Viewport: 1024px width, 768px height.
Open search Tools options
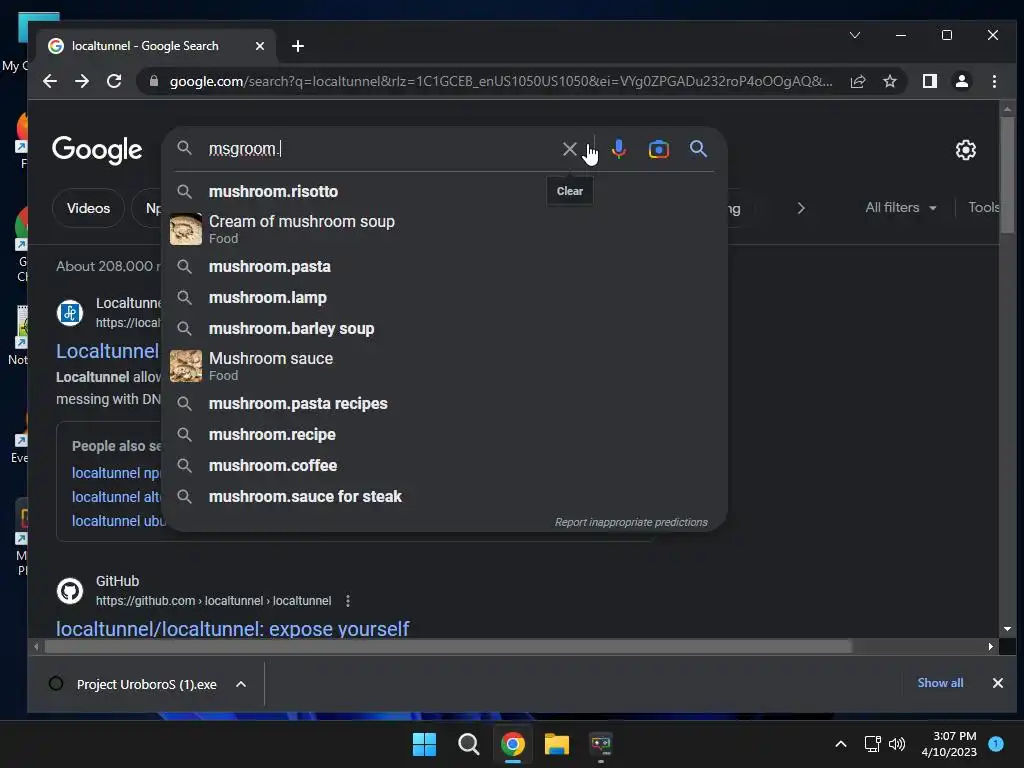click(984, 208)
